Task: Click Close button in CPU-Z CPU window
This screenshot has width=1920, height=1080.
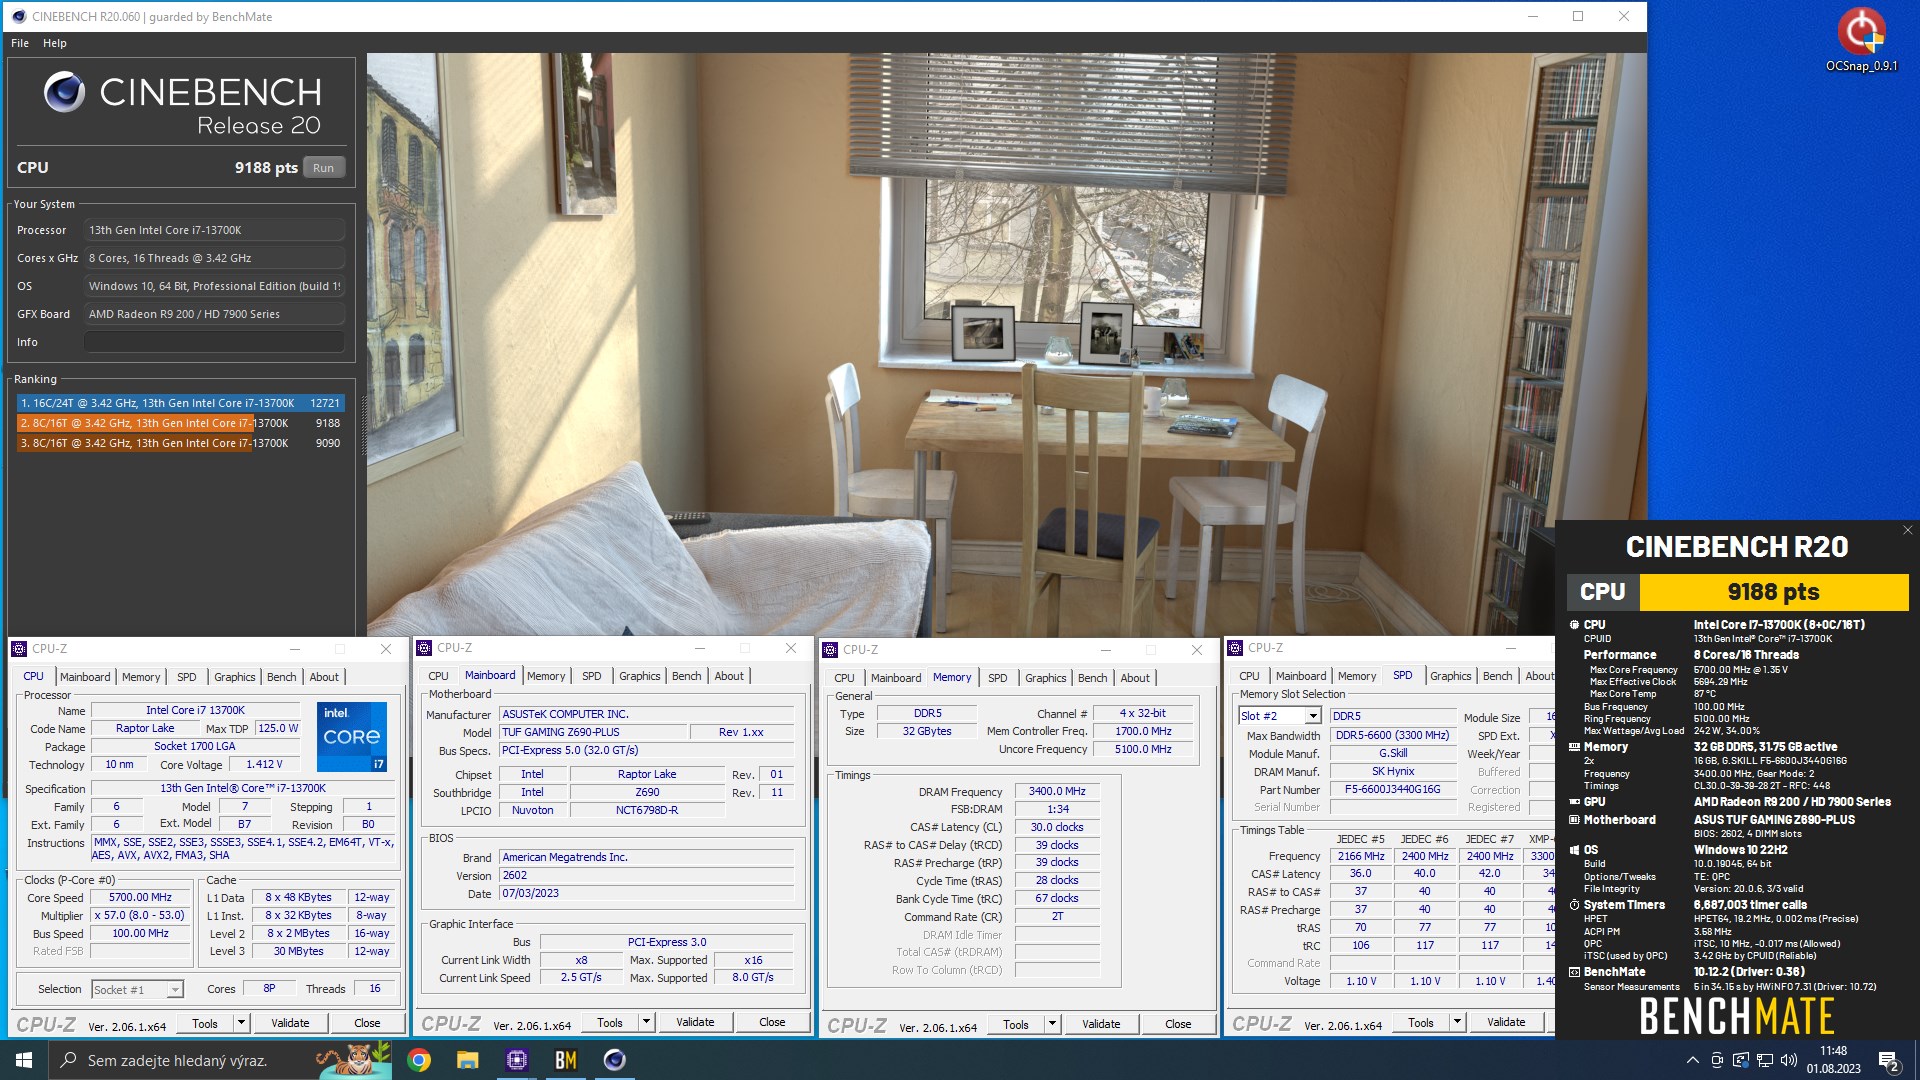Action: 367,1023
